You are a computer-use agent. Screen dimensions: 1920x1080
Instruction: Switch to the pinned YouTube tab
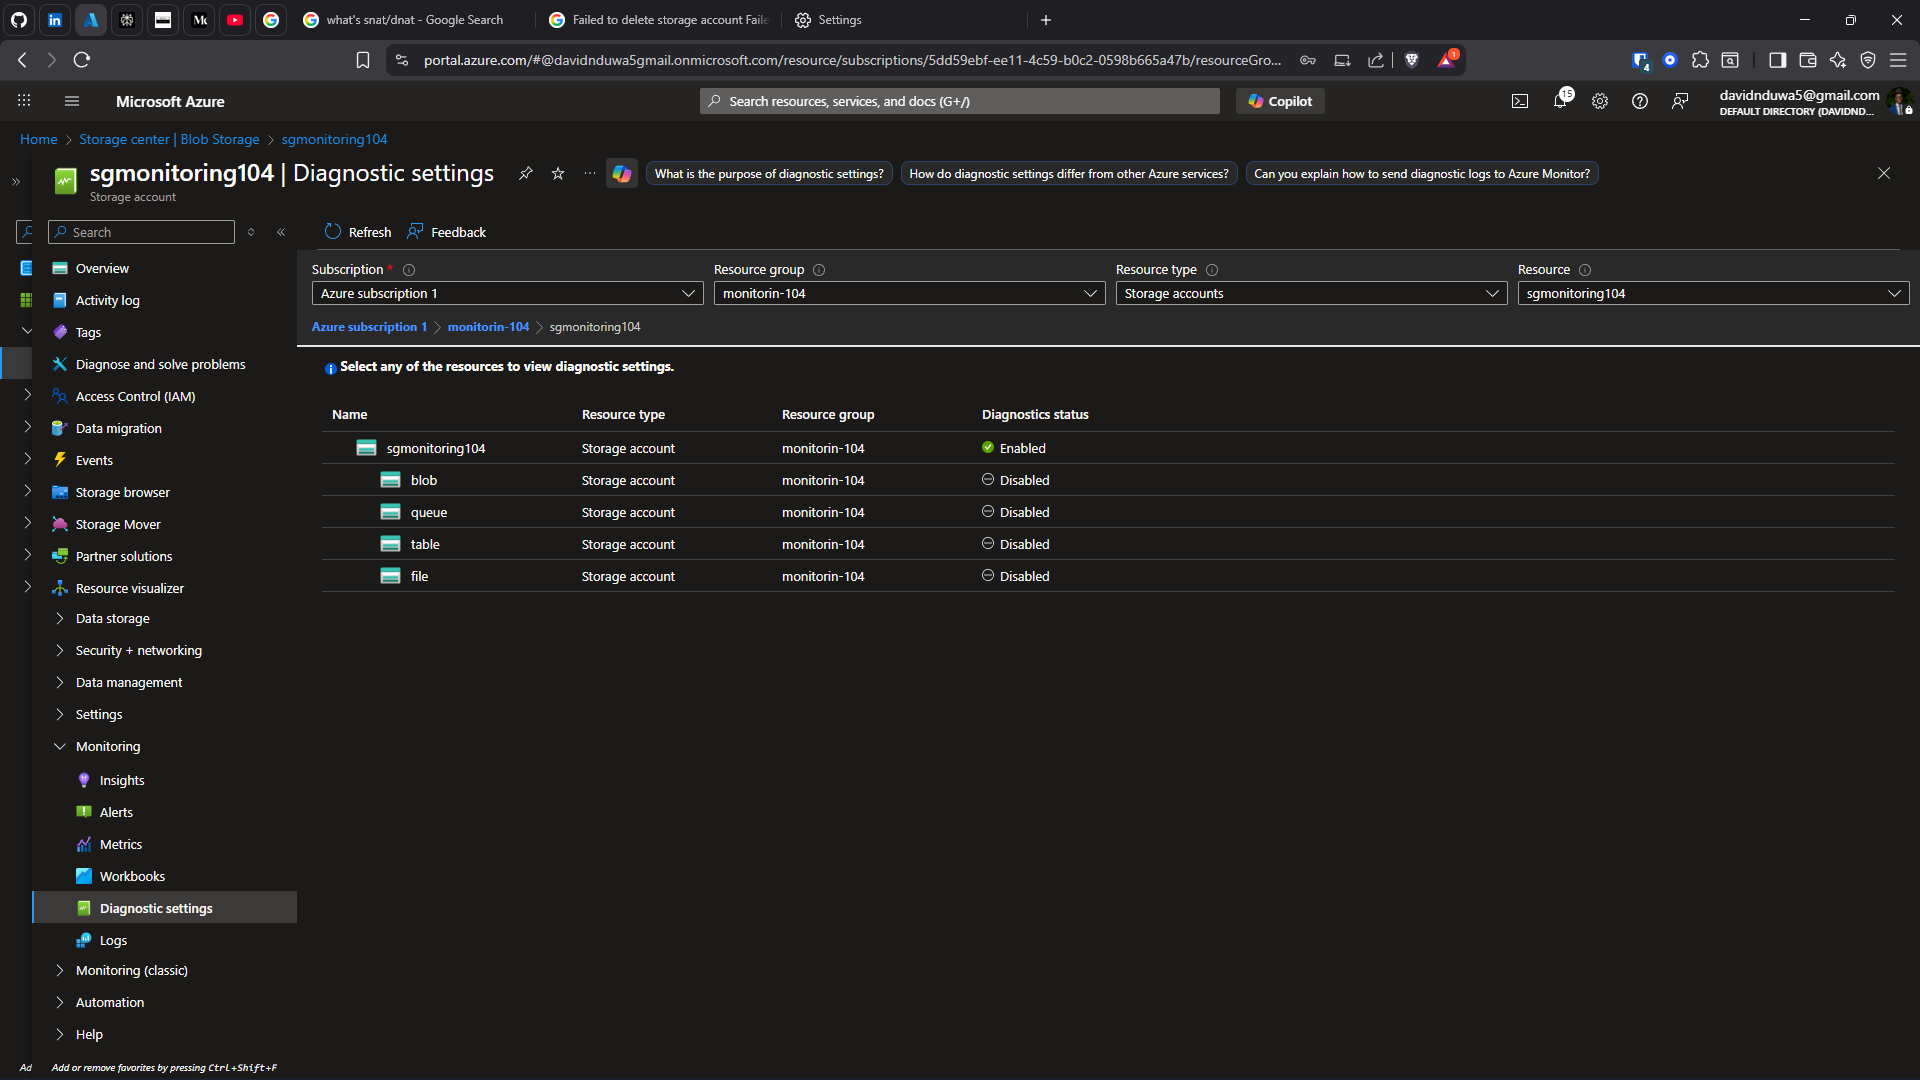click(x=235, y=20)
